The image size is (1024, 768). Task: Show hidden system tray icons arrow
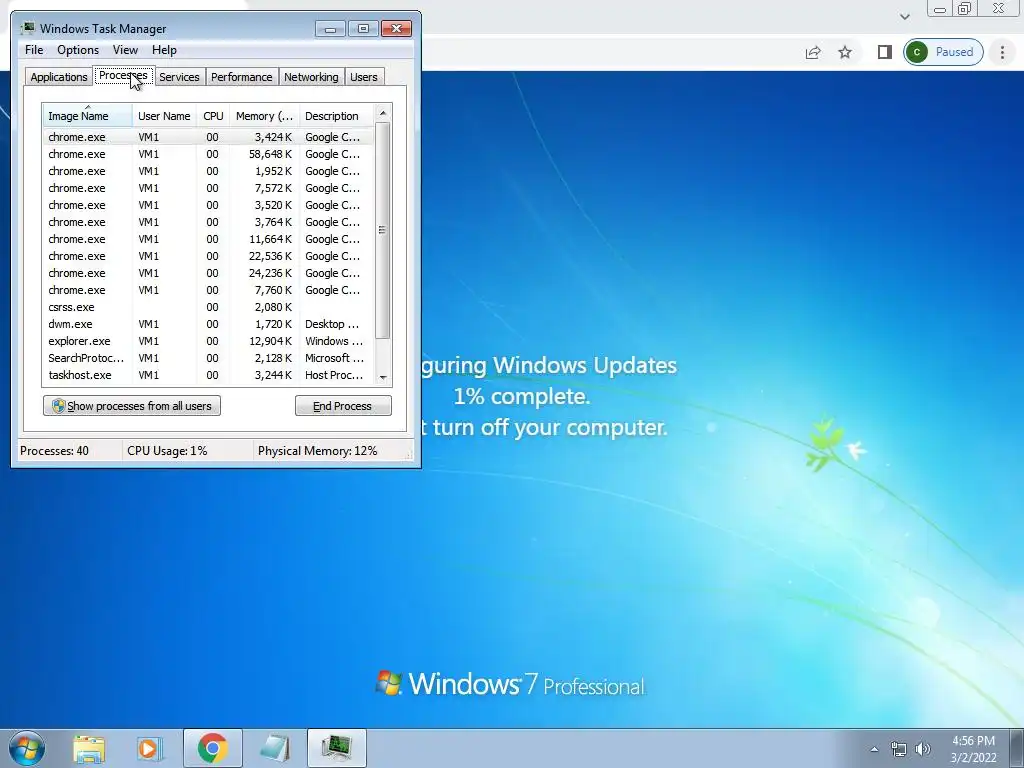point(874,749)
